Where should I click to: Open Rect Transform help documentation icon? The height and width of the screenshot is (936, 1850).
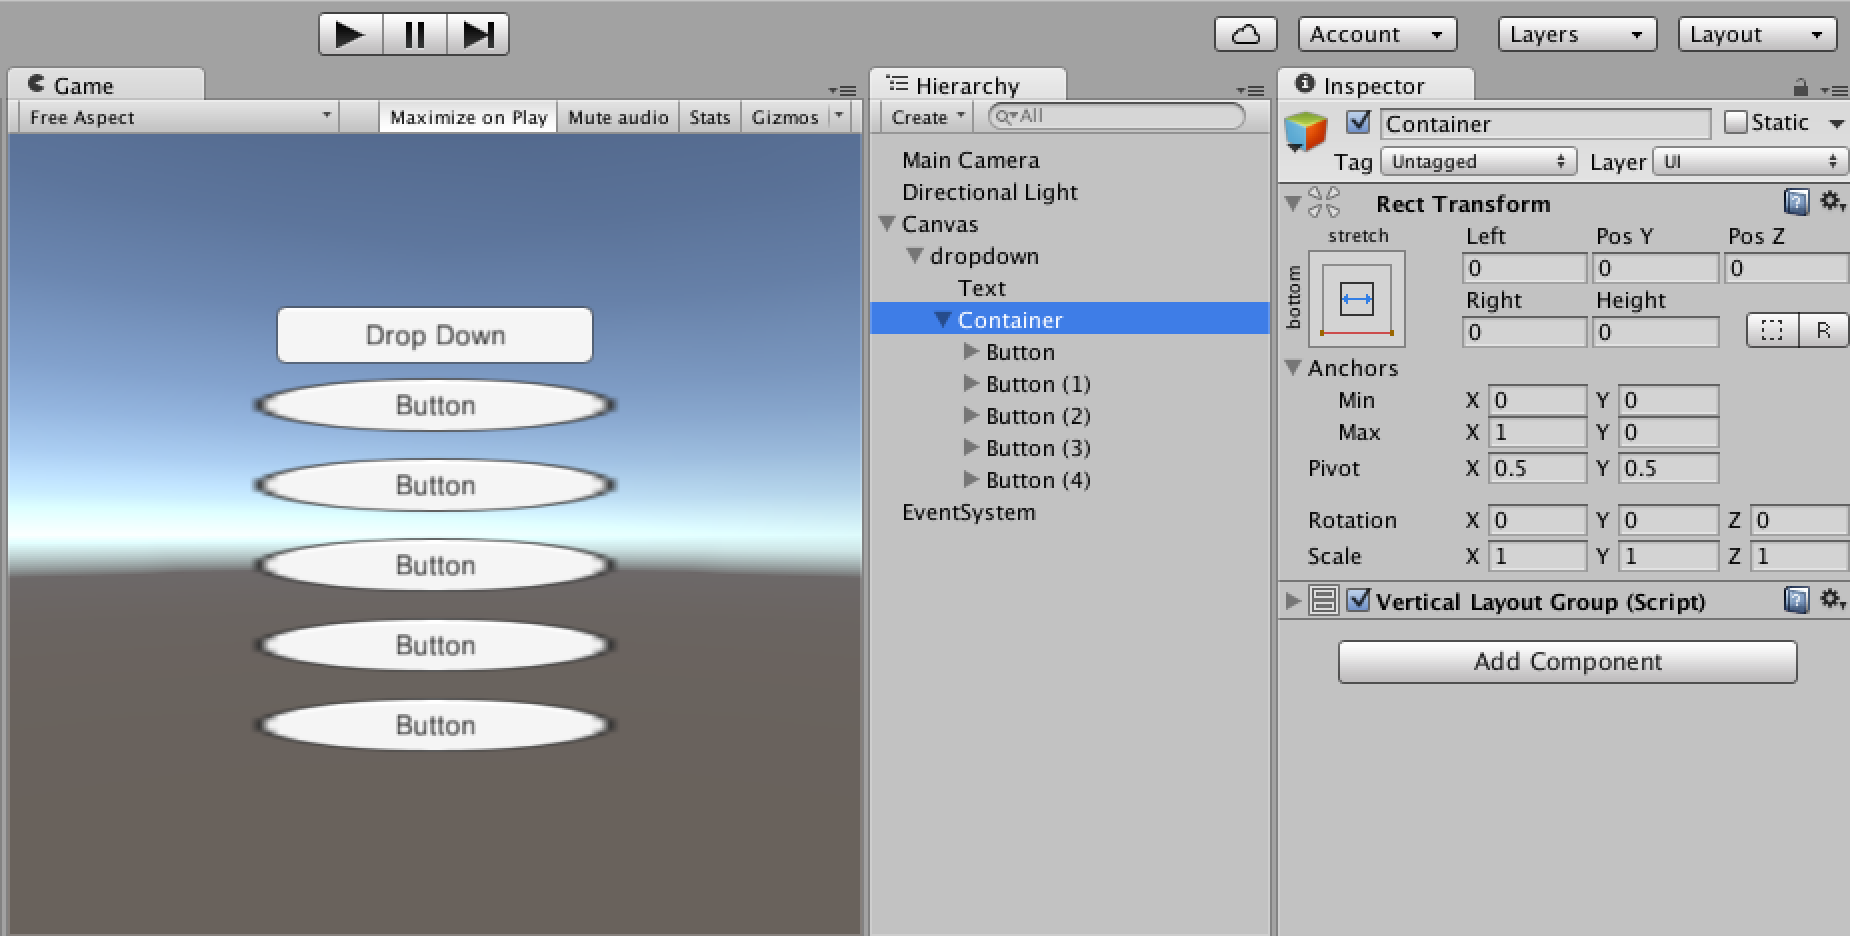1795,202
